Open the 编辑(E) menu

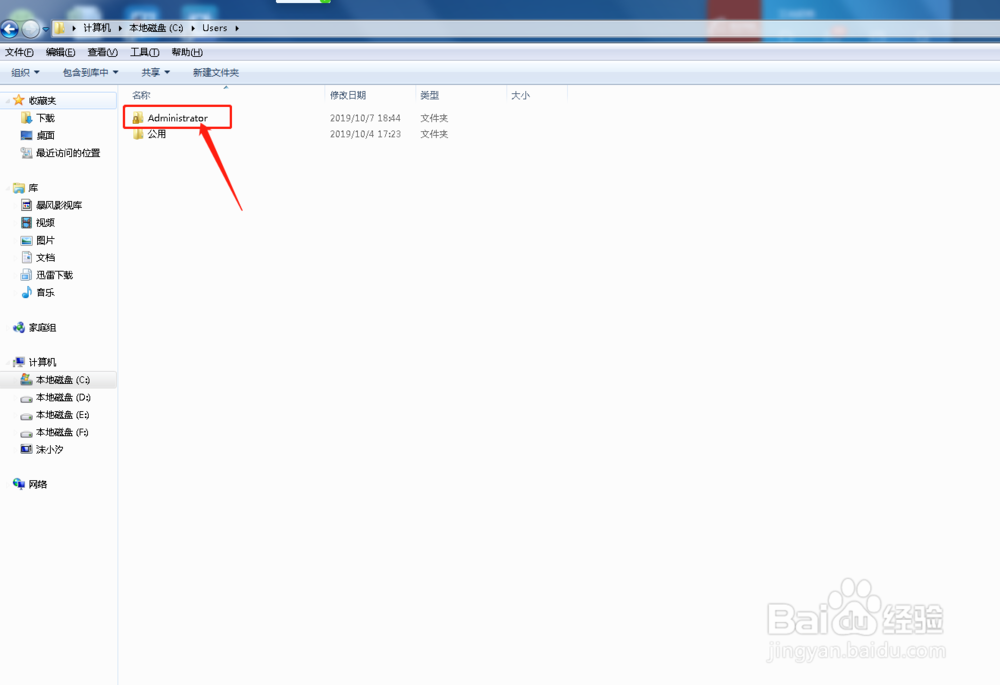pyautogui.click(x=61, y=52)
